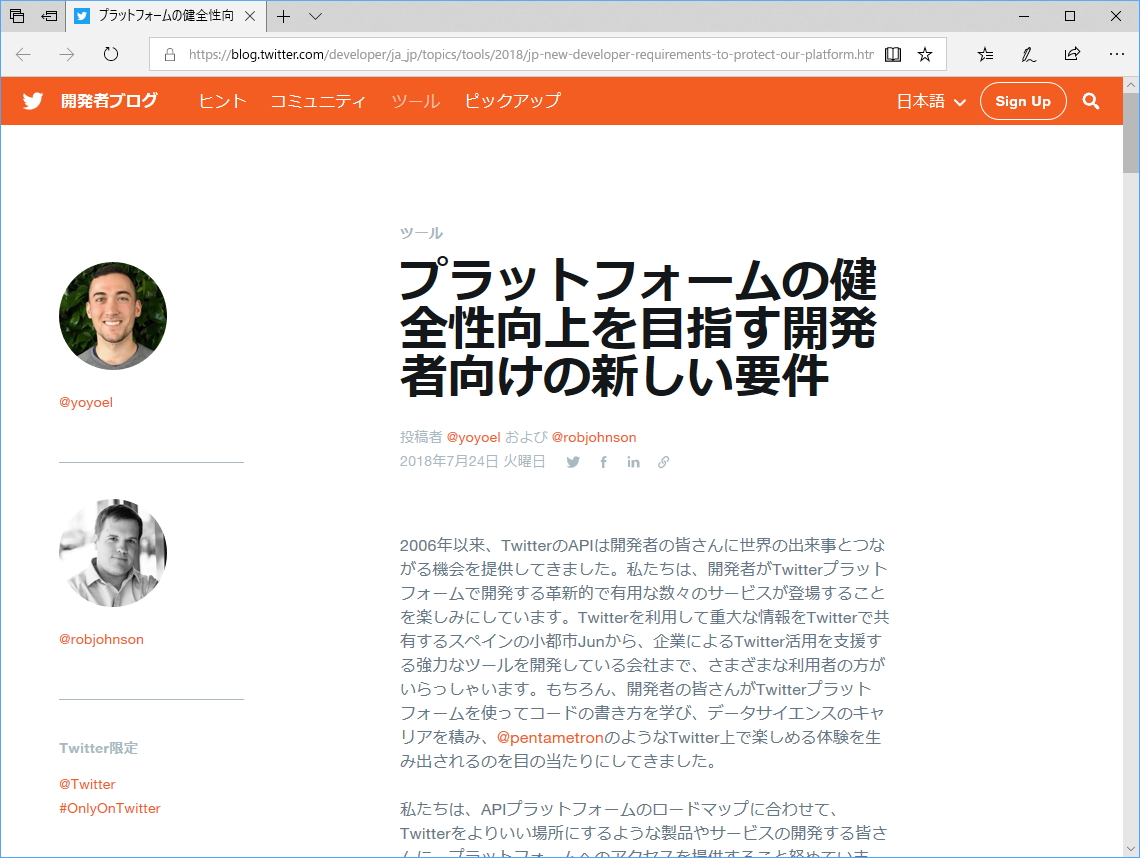The width and height of the screenshot is (1140, 858).
Task: Click the Sign Up button
Action: click(x=1023, y=101)
